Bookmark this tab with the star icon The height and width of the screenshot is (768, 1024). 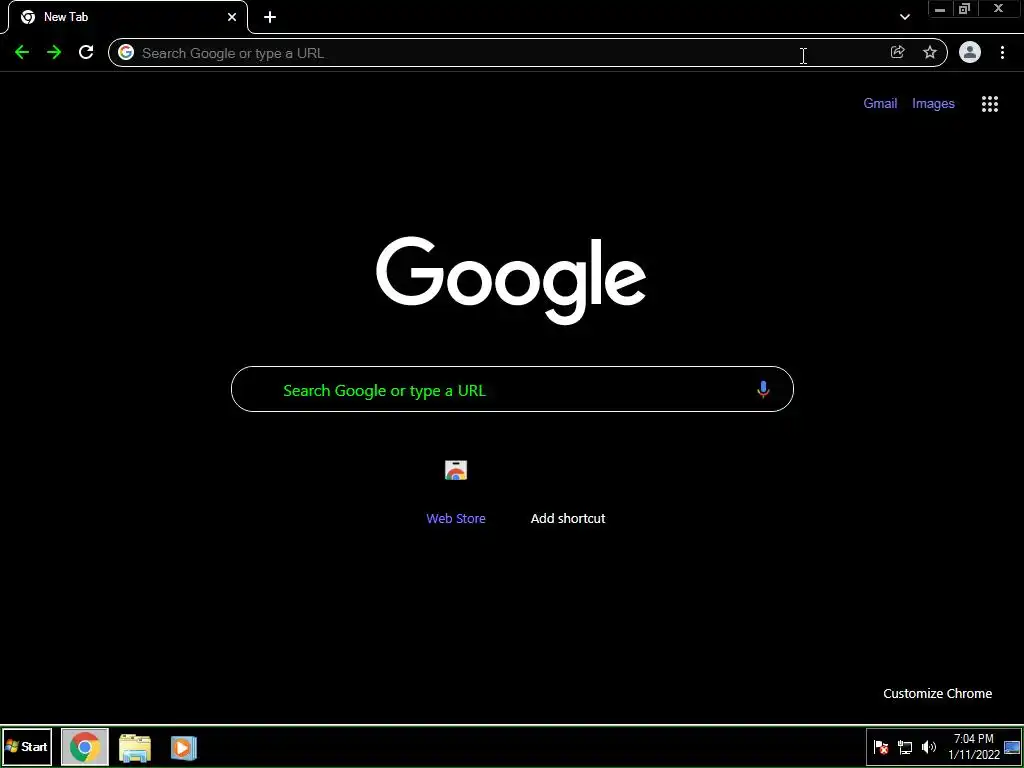930,52
